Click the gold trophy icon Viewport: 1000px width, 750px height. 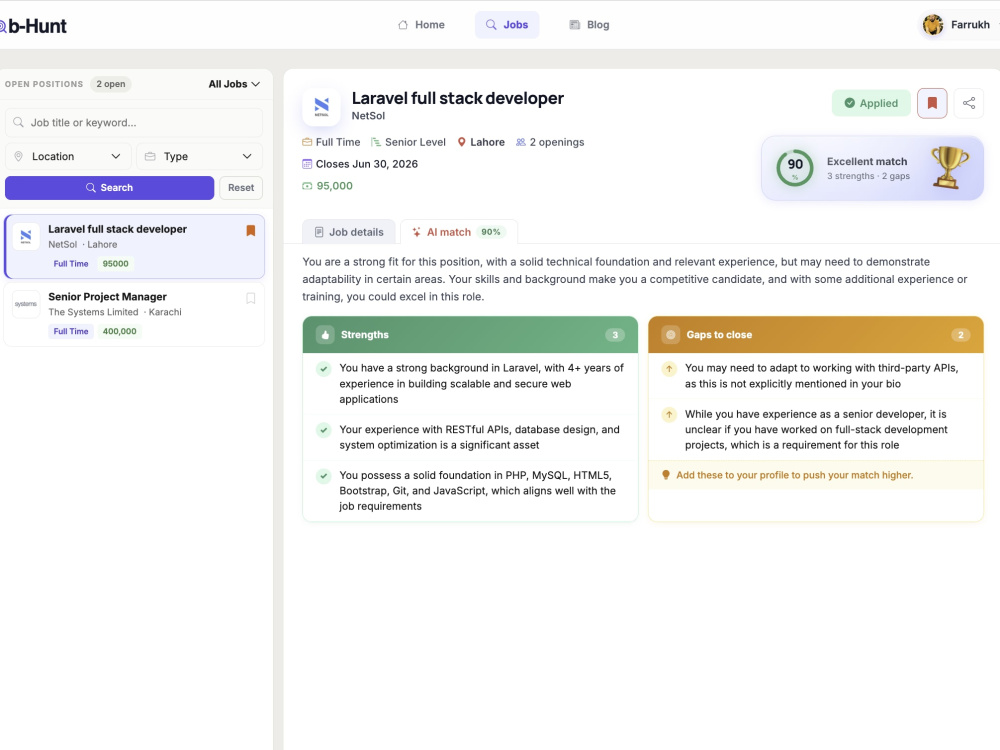click(x=949, y=167)
